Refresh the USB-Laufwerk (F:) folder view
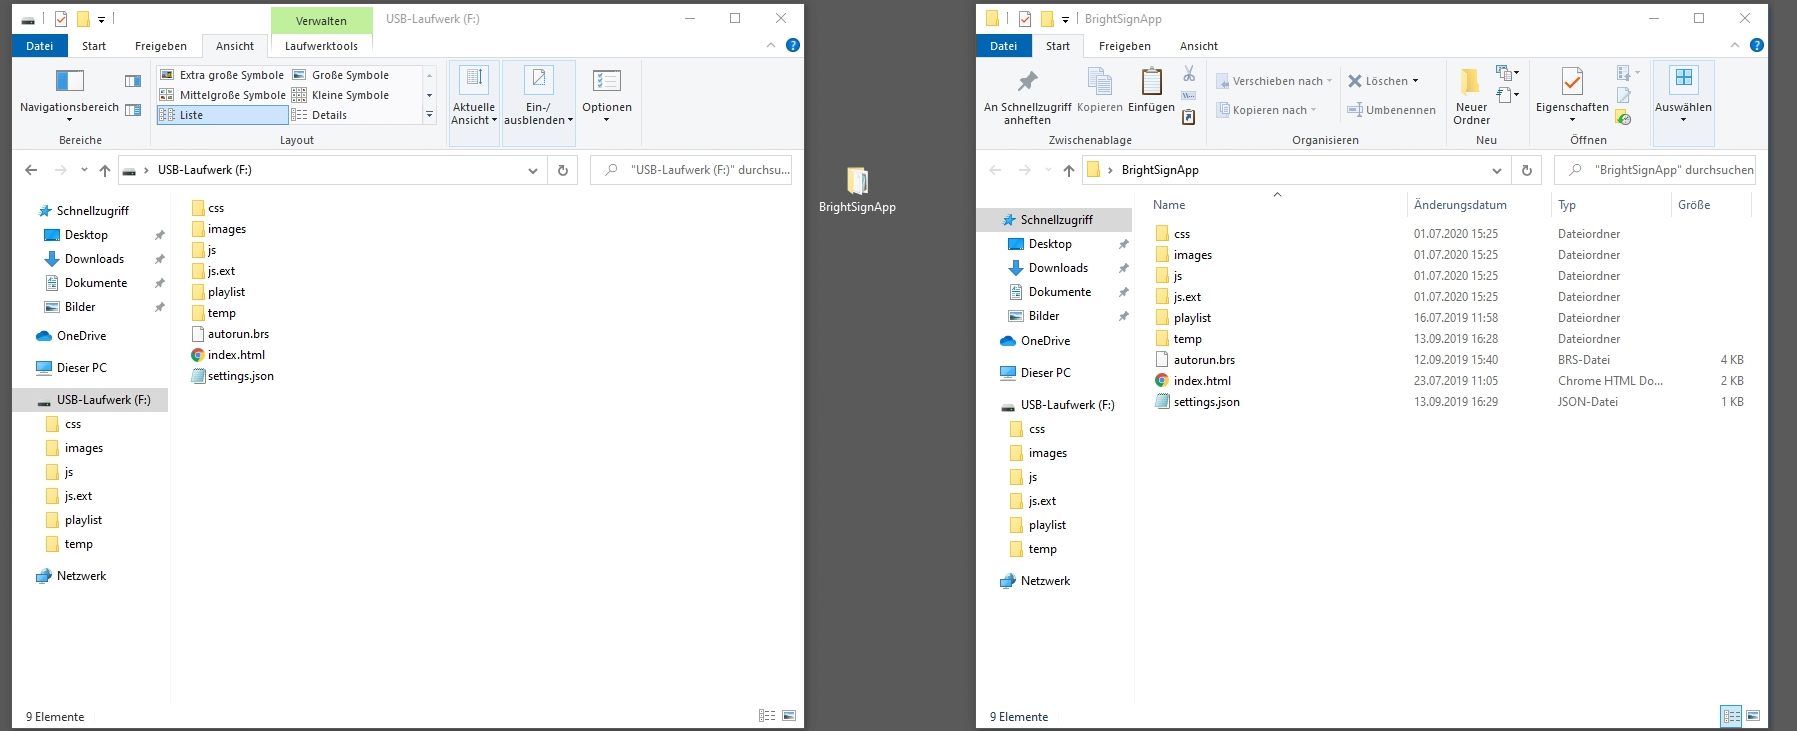The image size is (1797, 731). [x=563, y=170]
